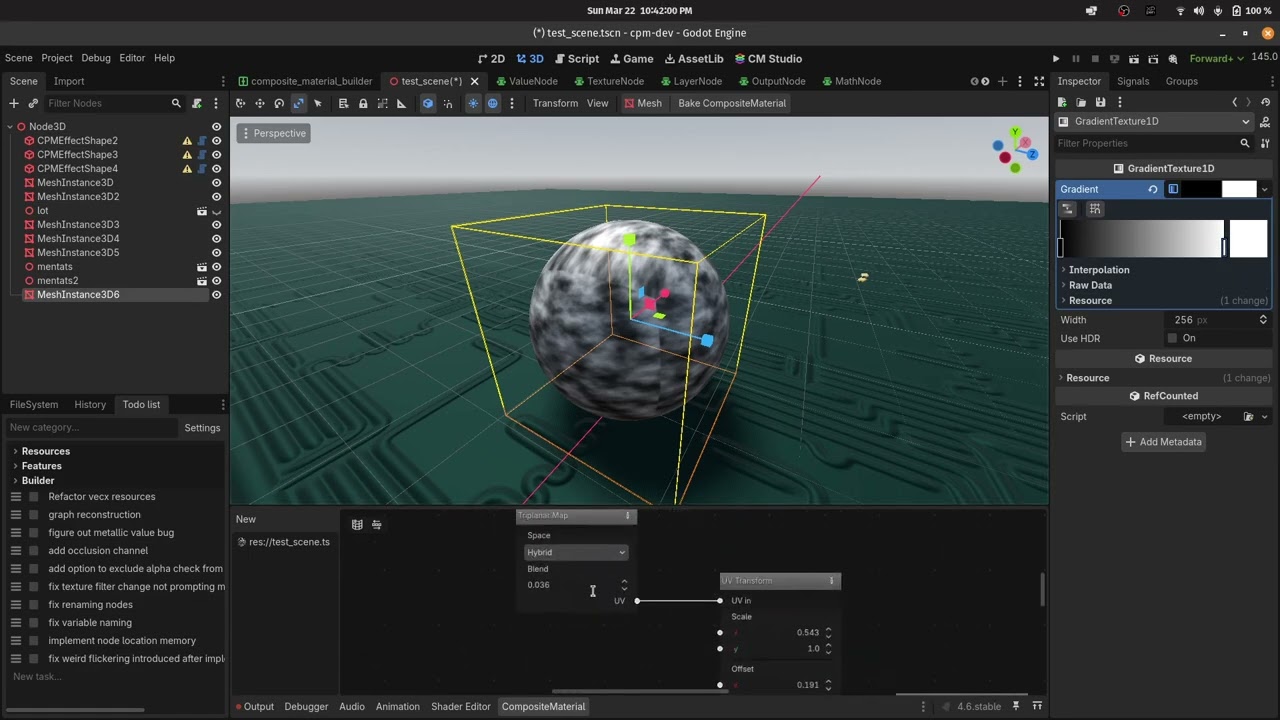Switch to the FileSystem tab
The image size is (1280, 720).
34,404
